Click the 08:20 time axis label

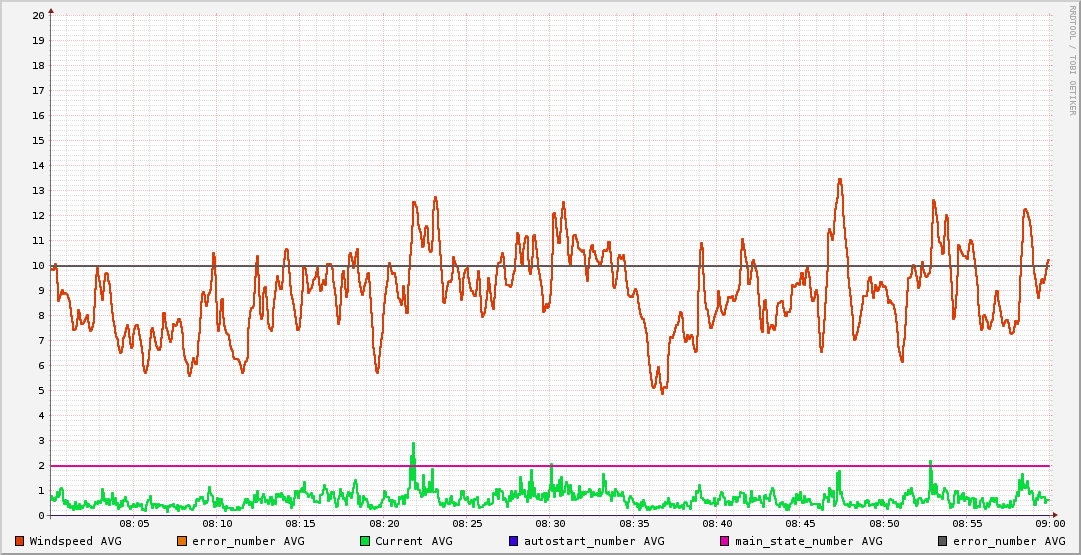click(384, 524)
